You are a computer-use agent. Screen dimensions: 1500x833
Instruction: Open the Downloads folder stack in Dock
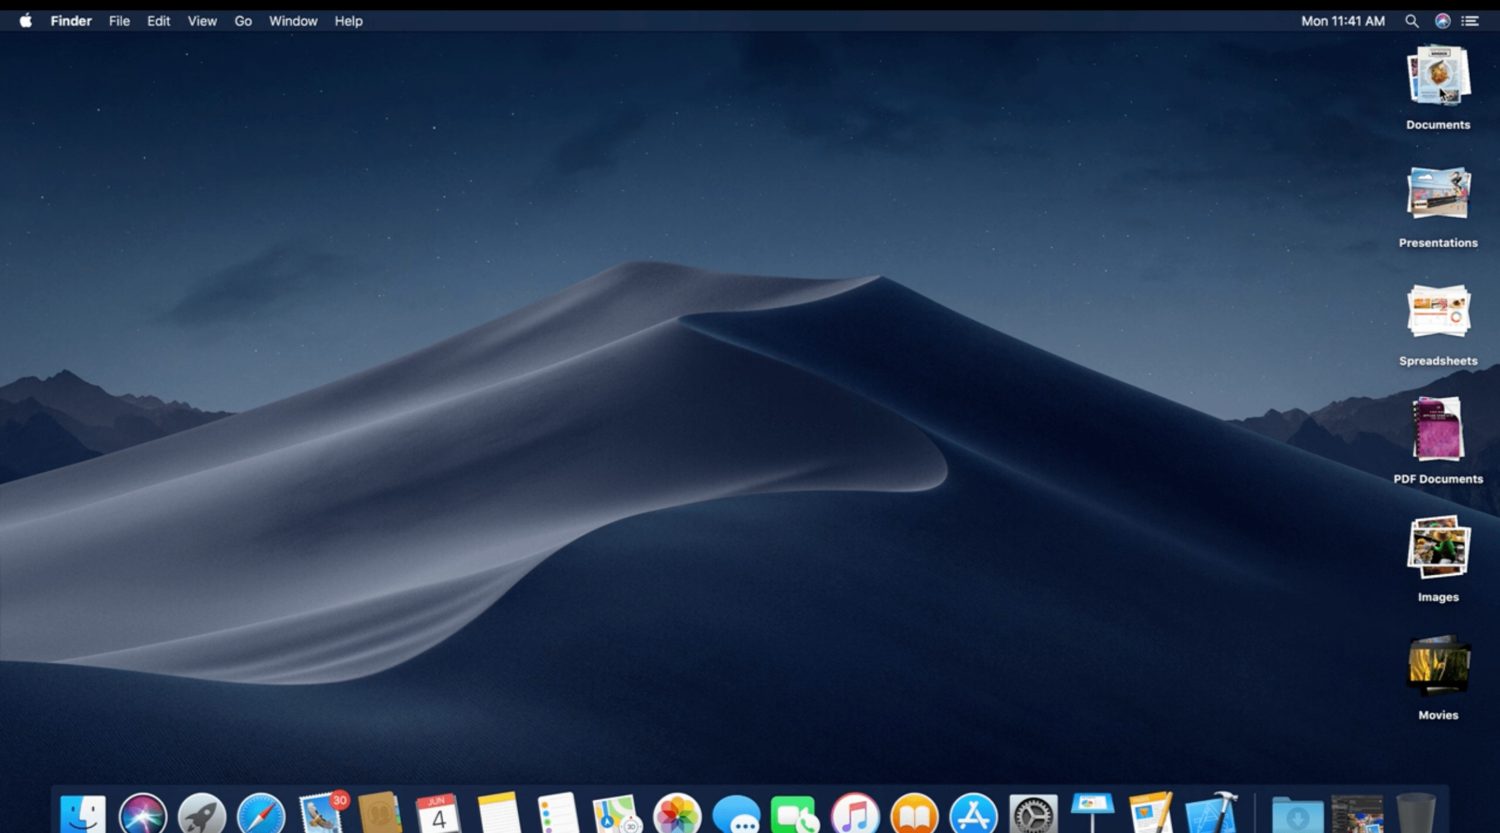[x=1297, y=814]
